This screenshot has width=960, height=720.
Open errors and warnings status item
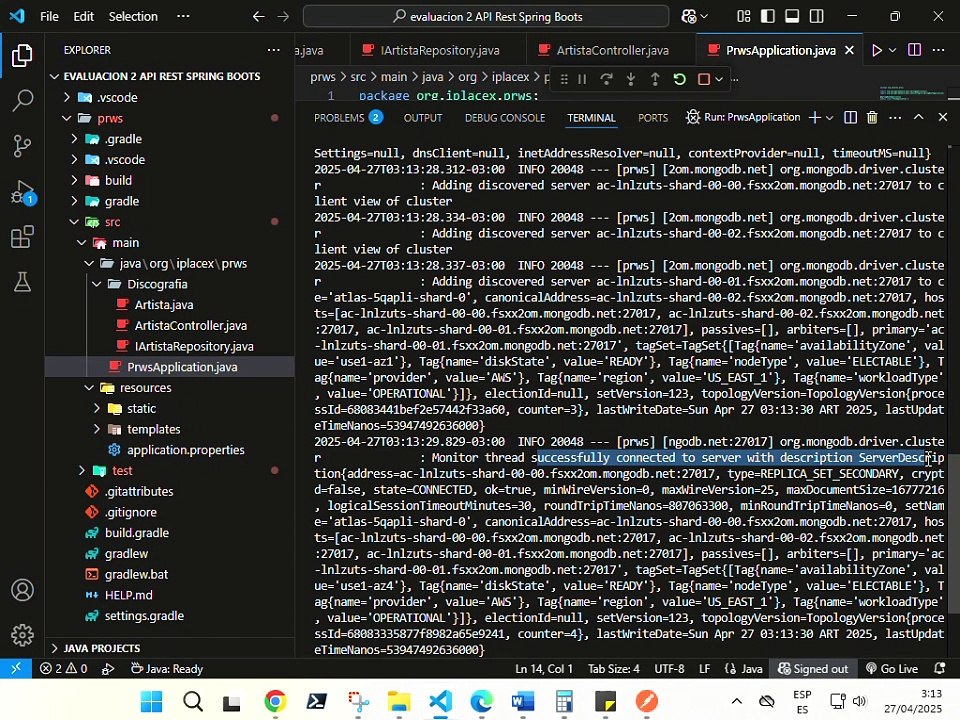pyautogui.click(x=64, y=669)
